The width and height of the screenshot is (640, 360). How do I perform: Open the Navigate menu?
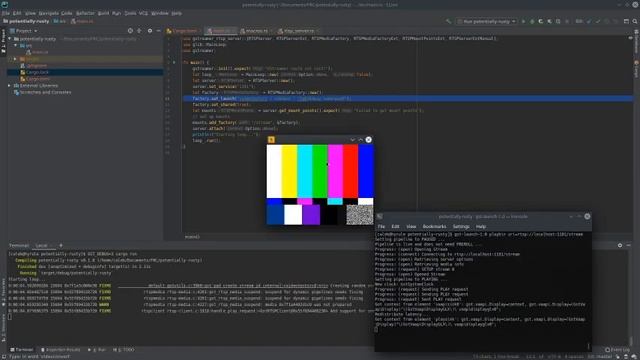tap(48, 13)
